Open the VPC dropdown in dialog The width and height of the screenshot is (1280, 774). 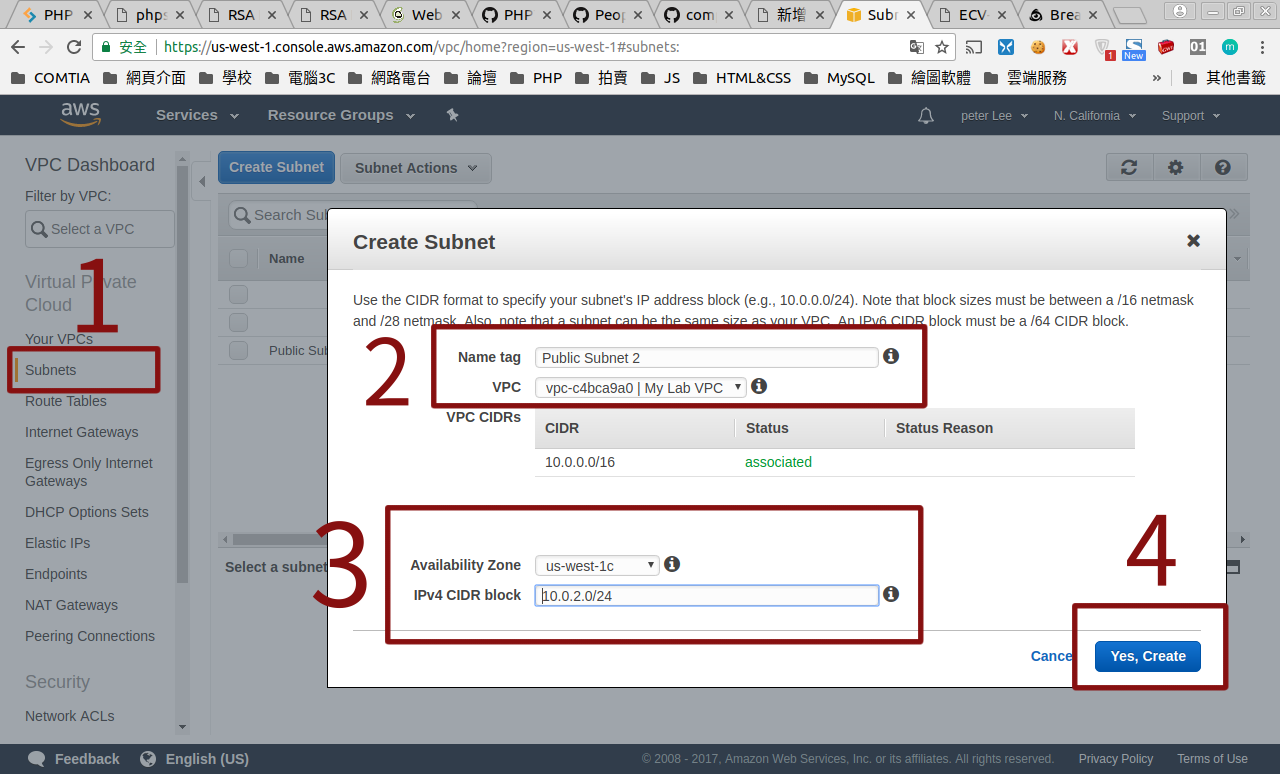pyautogui.click(x=640, y=387)
